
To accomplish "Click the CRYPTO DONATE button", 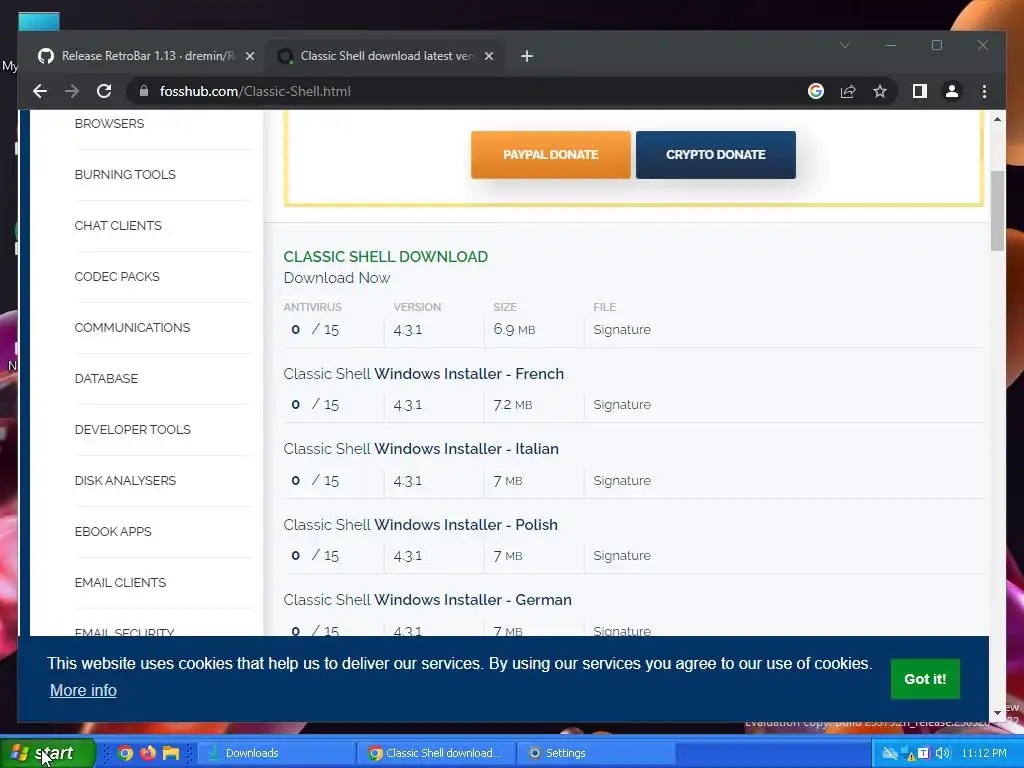I will (716, 155).
